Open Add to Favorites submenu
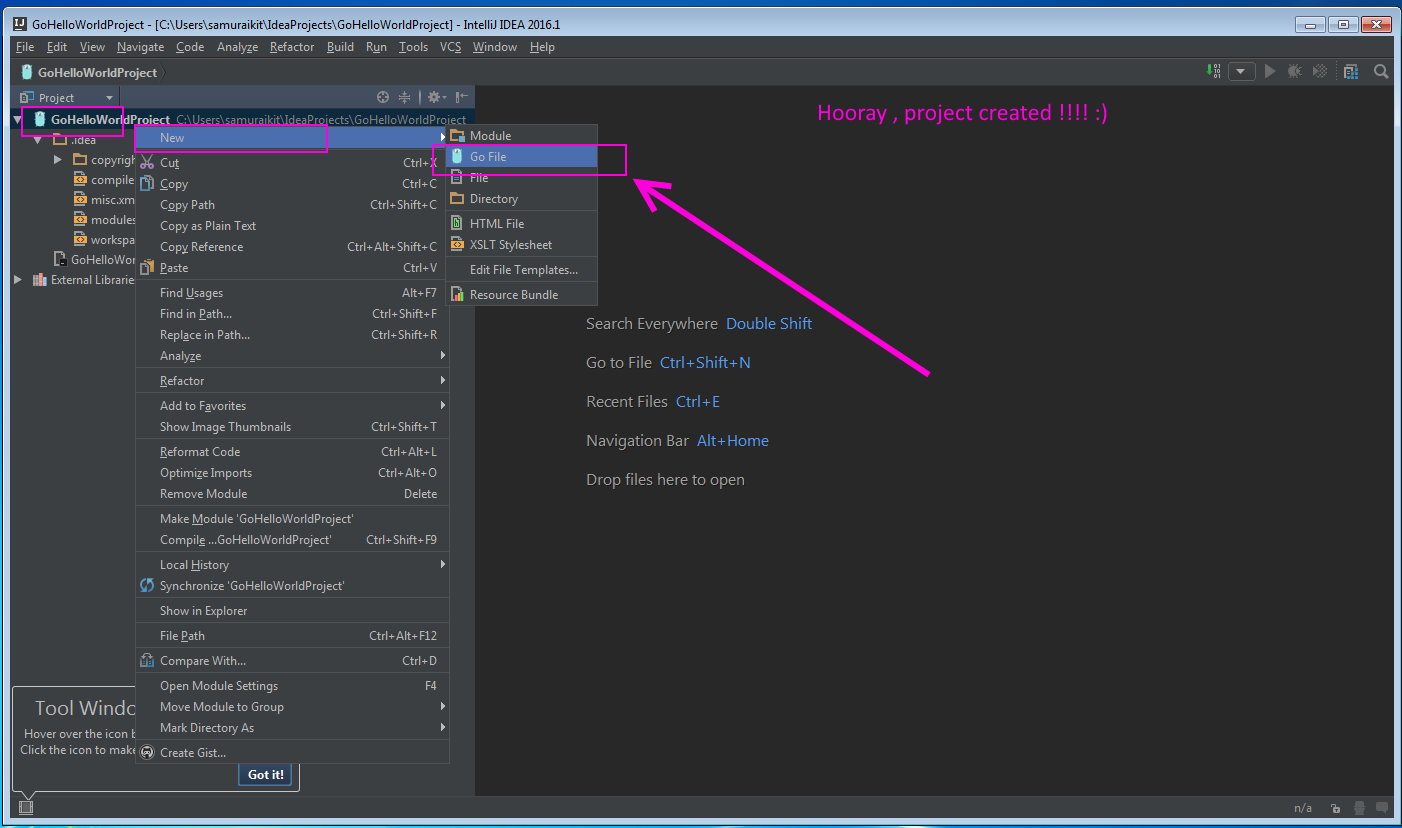The width and height of the screenshot is (1402, 828). (x=292, y=406)
